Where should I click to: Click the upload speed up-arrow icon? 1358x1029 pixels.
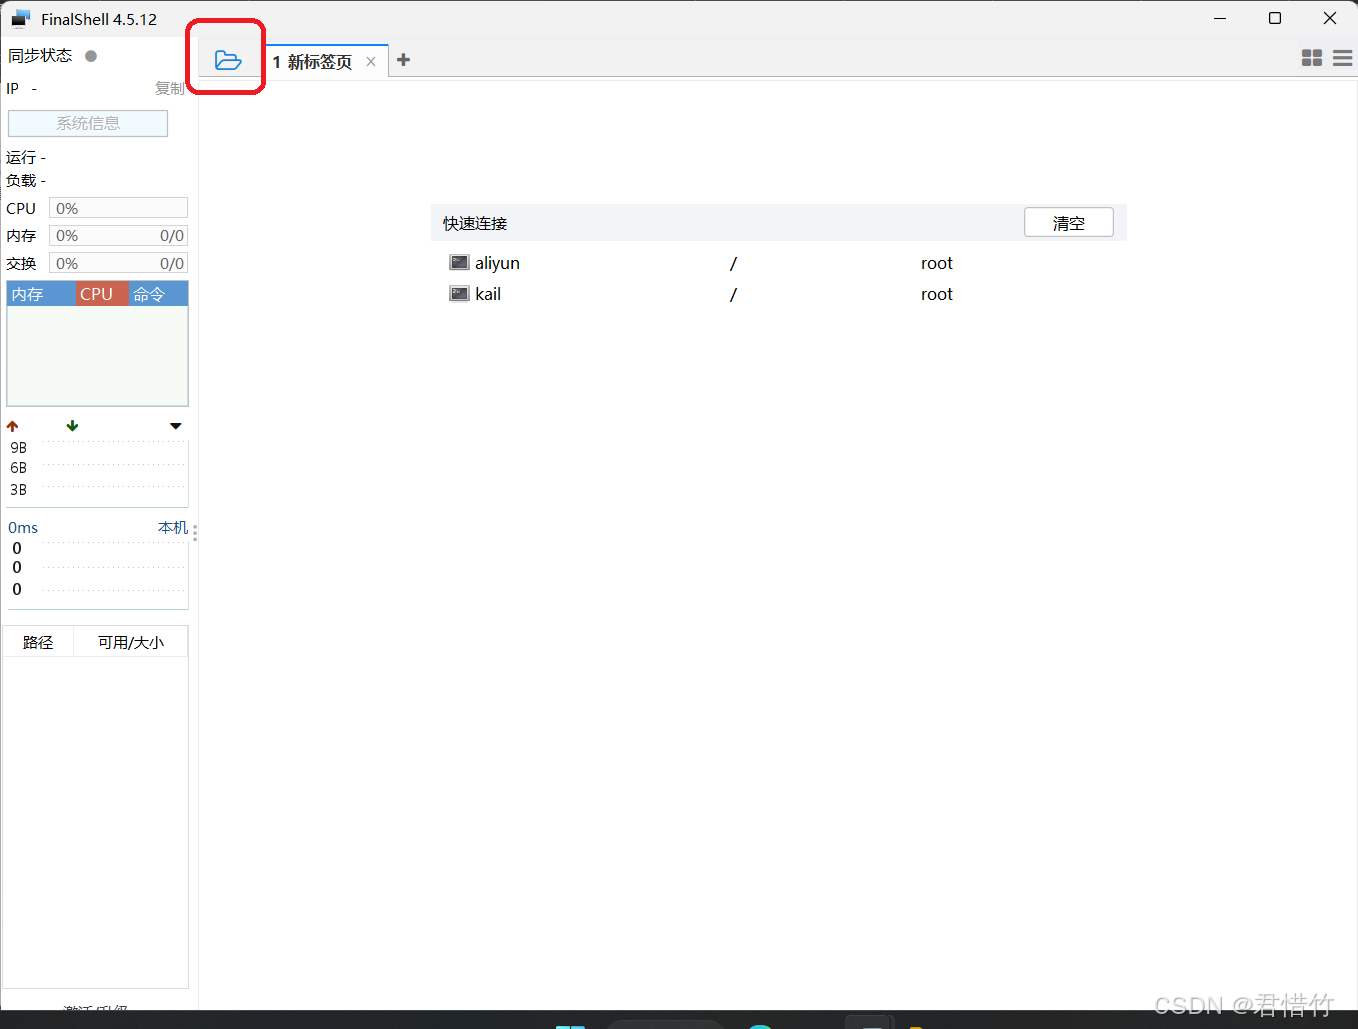click(13, 426)
